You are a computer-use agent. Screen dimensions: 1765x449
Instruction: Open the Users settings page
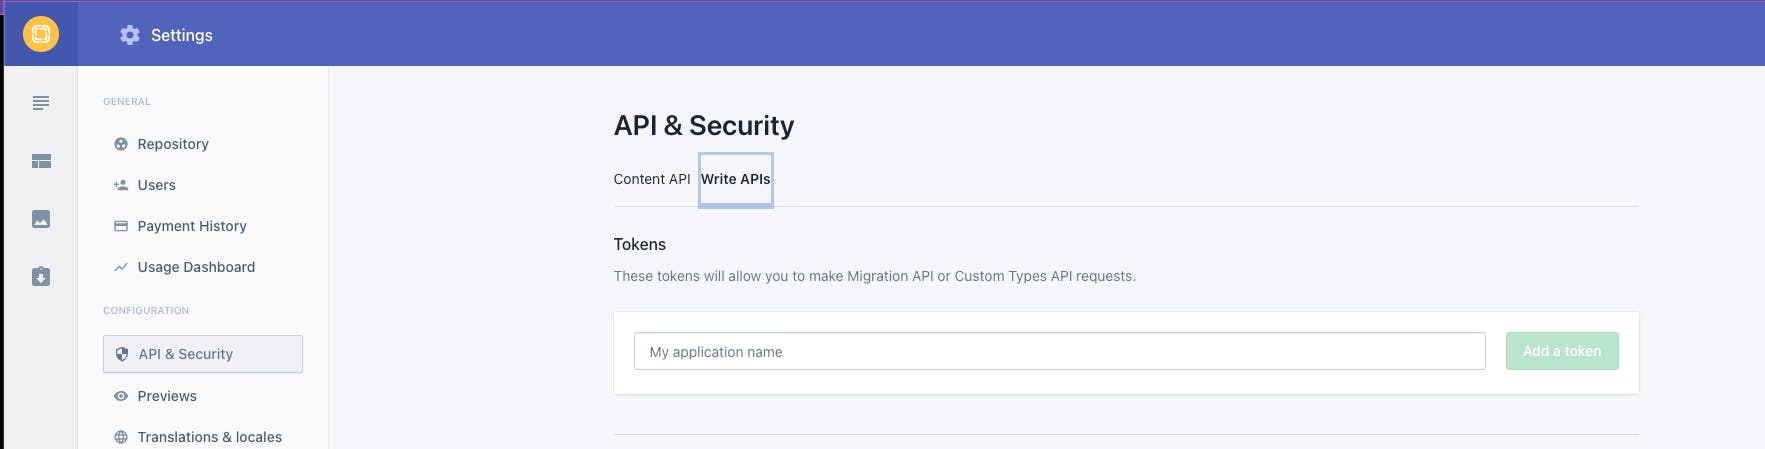[156, 185]
